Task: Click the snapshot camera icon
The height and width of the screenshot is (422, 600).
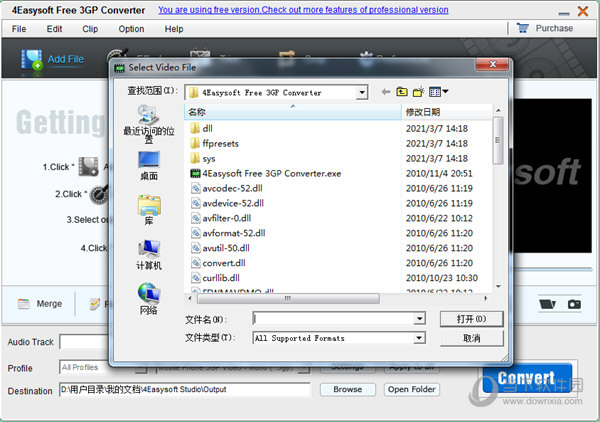Action: click(x=574, y=304)
